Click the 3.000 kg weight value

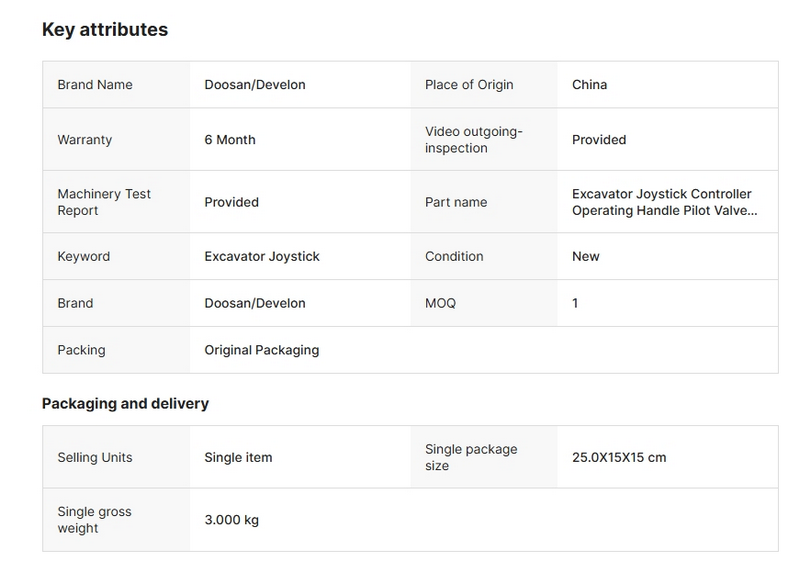pyautogui.click(x=232, y=520)
